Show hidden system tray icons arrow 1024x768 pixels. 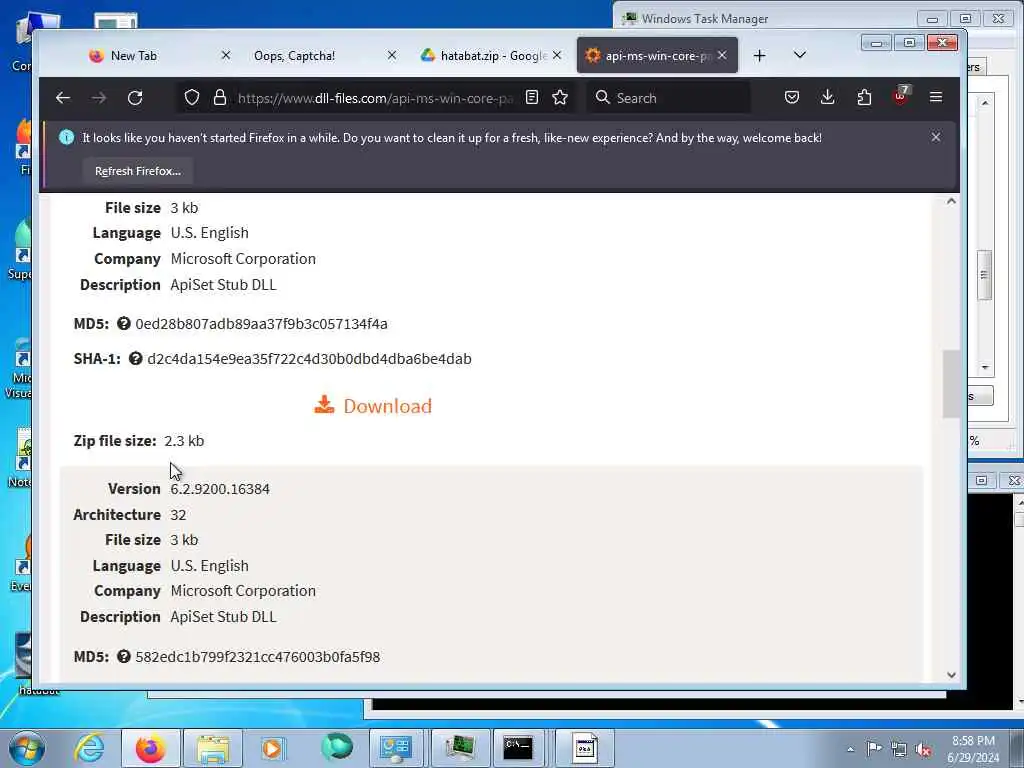[850, 749]
